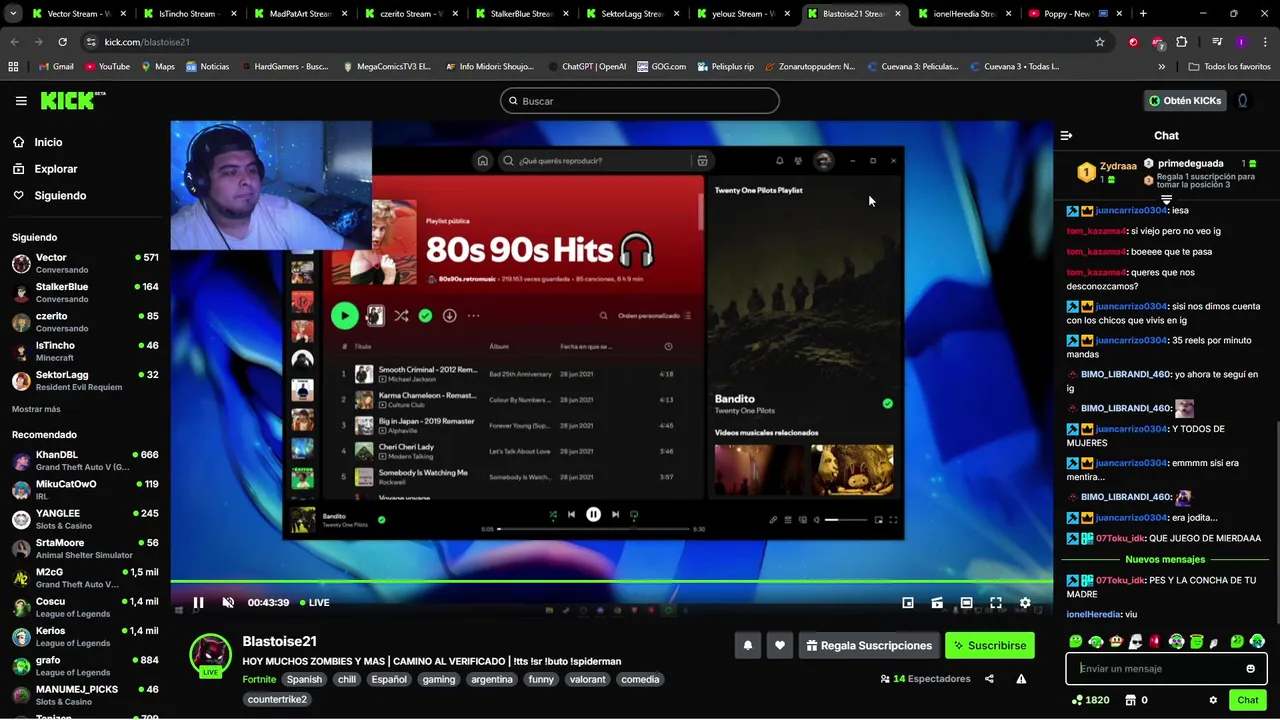1280x720 pixels.
Task: Open YouTube bookmark
Action: [x=107, y=67]
